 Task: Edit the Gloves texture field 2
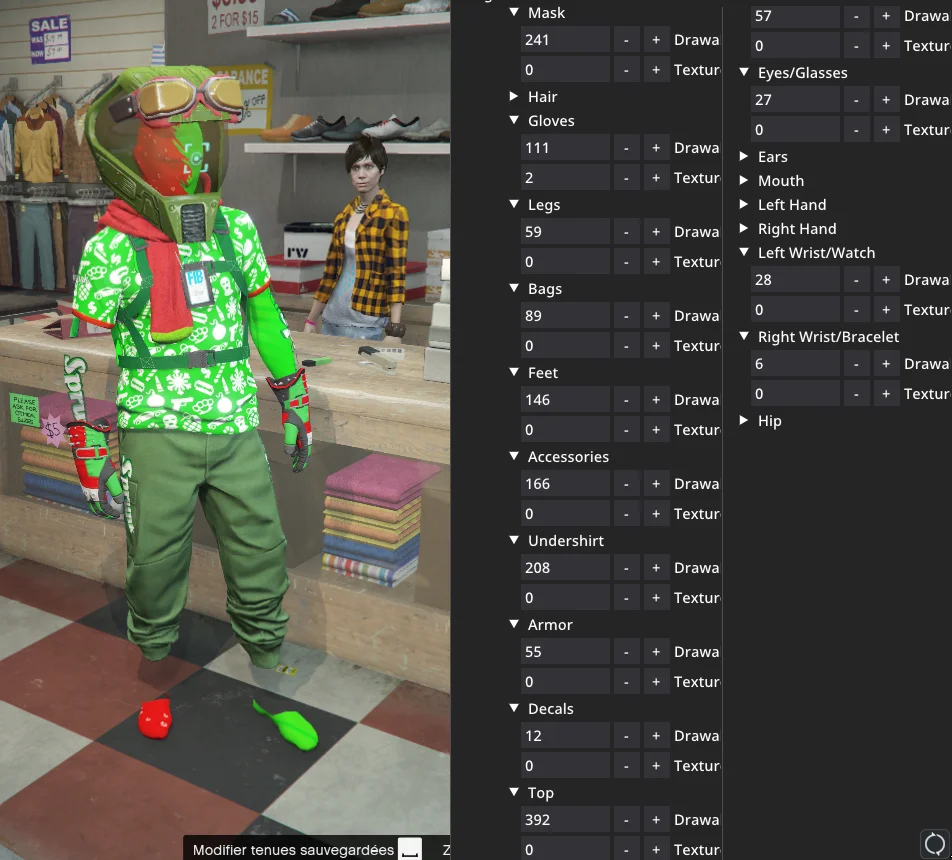click(565, 178)
